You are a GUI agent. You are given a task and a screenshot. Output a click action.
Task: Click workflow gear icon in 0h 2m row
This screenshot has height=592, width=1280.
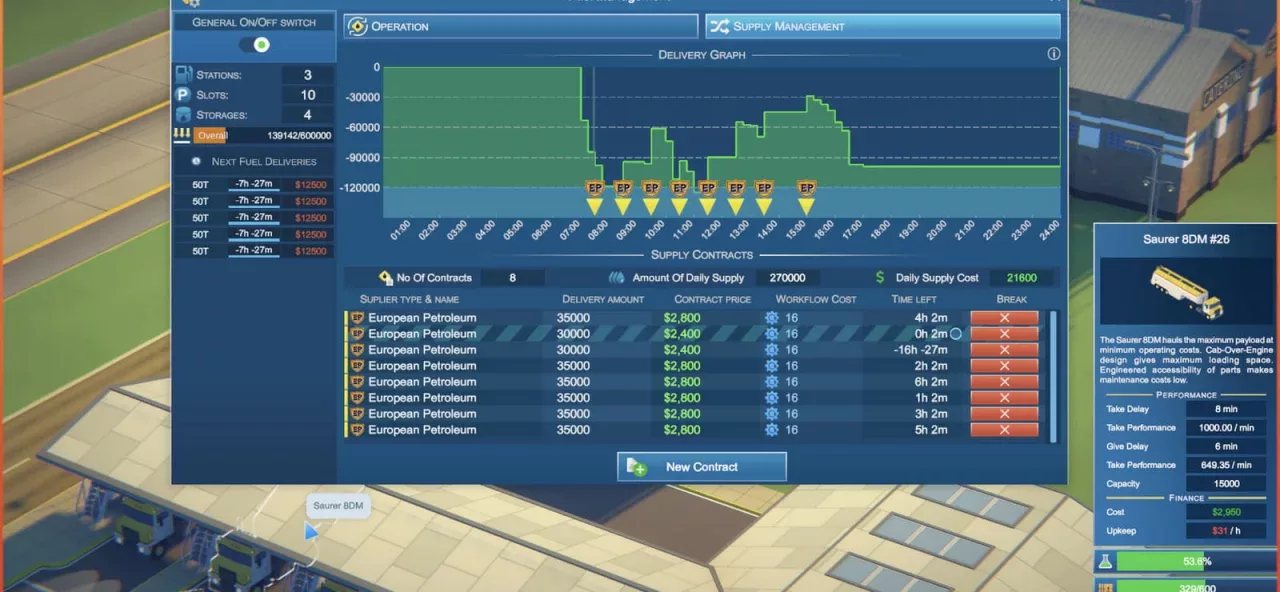(x=771, y=334)
